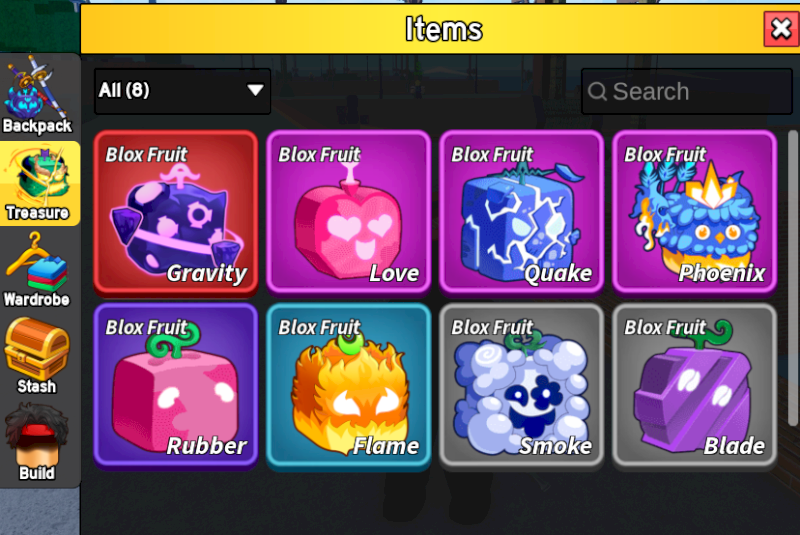Go to the Wardrobe tab
The height and width of the screenshot is (535, 800).
[37, 270]
